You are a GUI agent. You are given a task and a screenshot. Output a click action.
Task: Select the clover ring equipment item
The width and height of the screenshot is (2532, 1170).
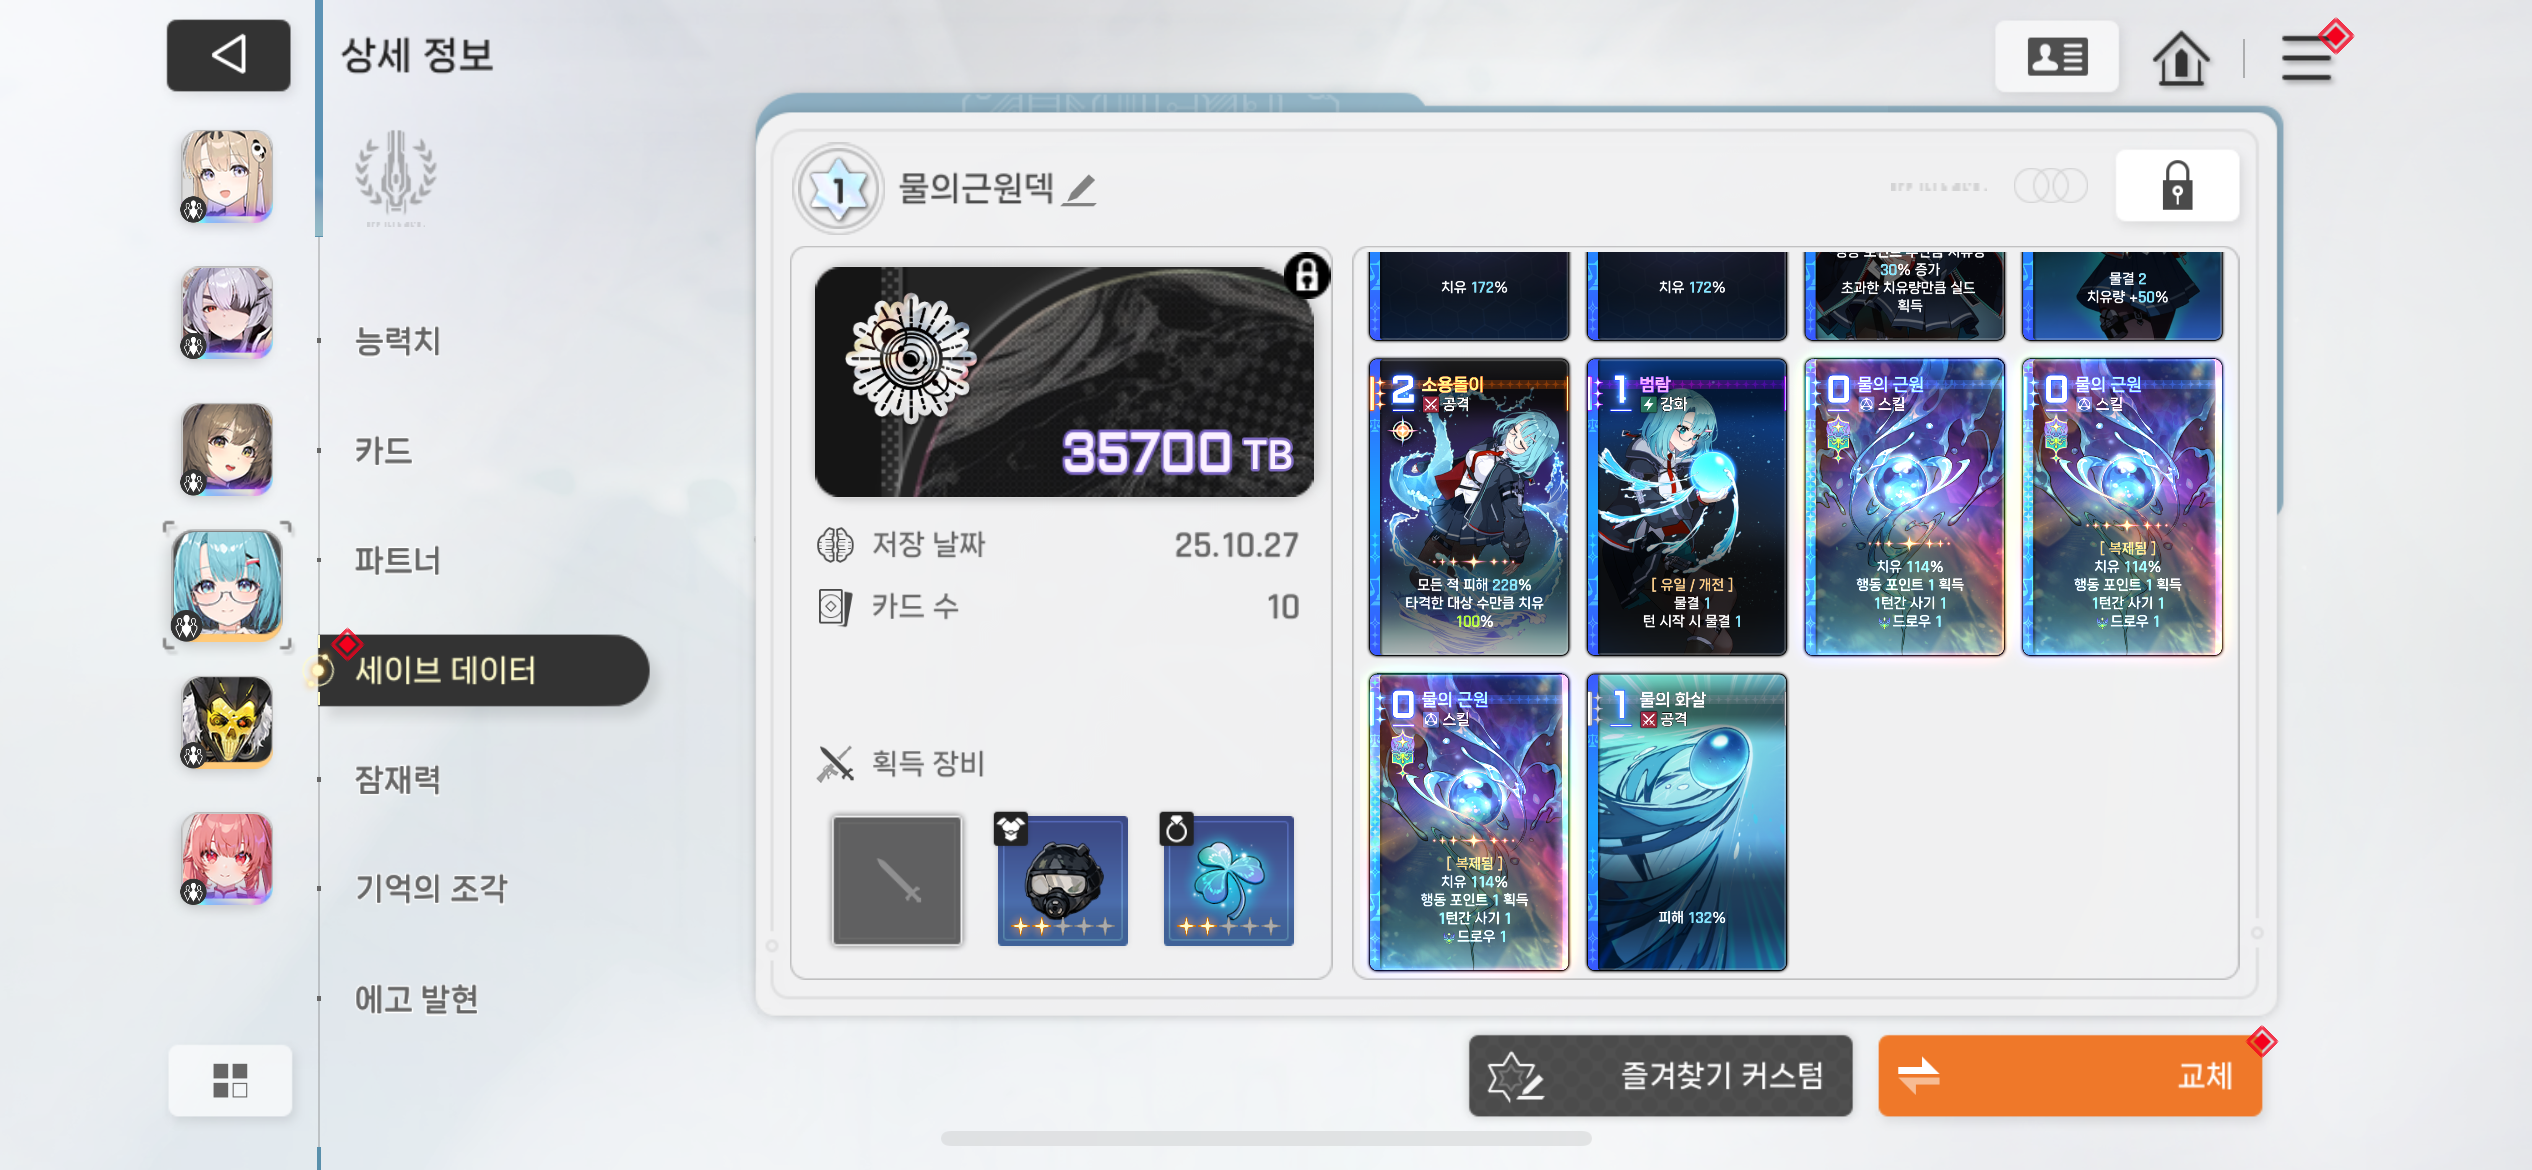point(1228,880)
